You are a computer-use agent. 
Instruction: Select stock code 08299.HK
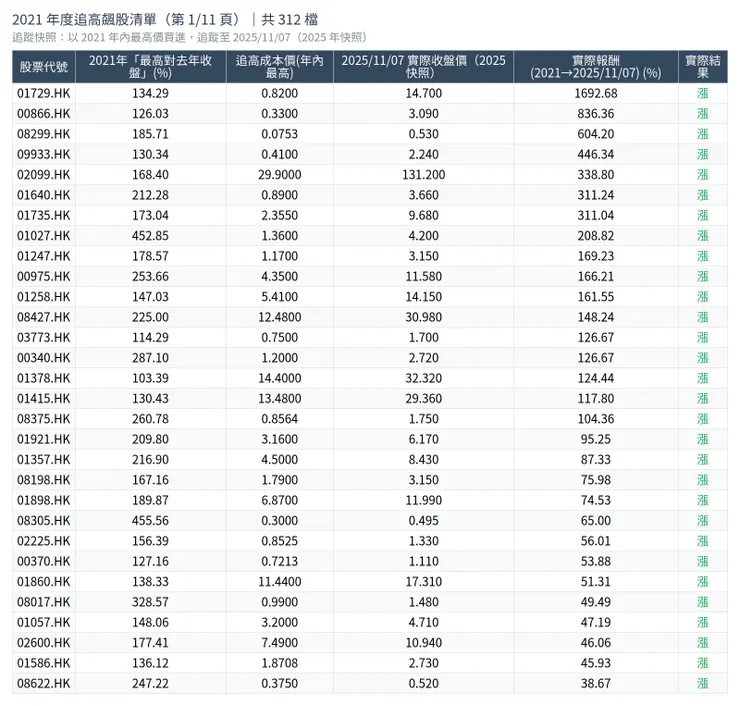43,134
